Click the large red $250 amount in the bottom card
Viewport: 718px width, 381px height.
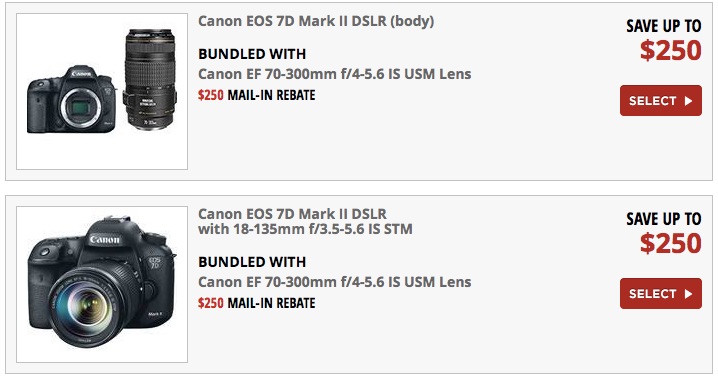[671, 243]
